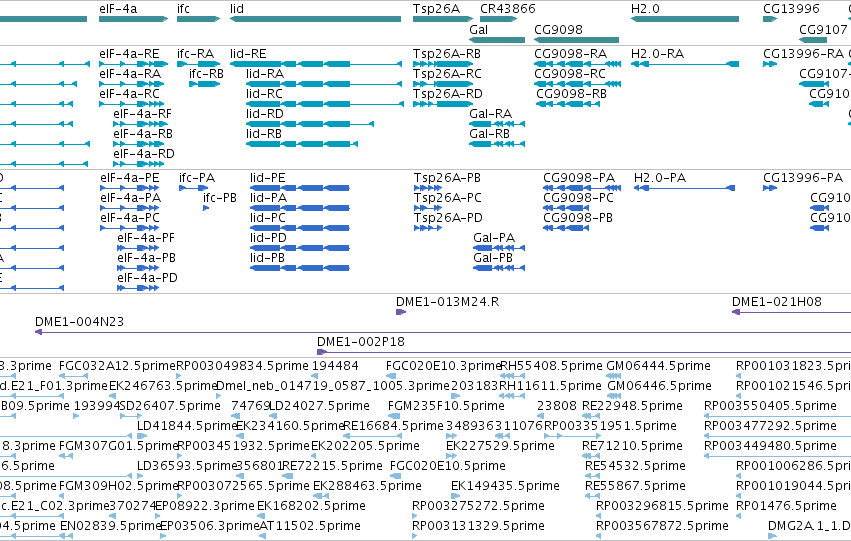Select protein CG13996-PA
The width and height of the screenshot is (851, 541).
tap(803, 178)
